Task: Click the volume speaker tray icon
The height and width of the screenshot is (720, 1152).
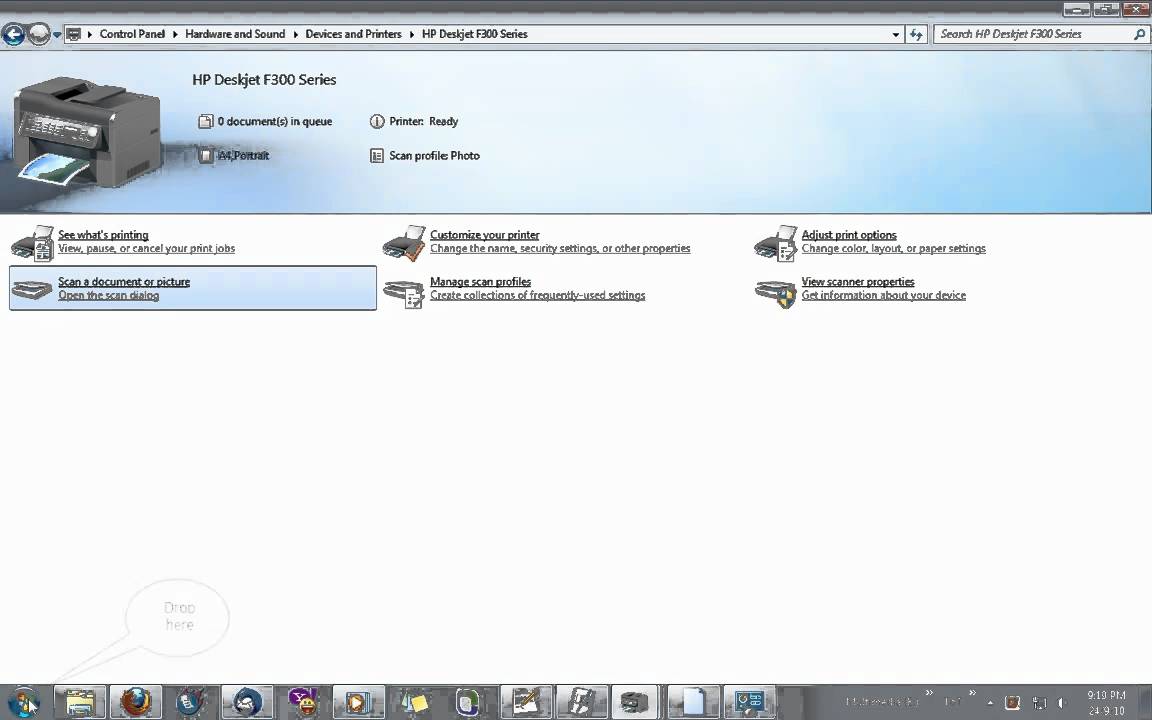Action: [x=1062, y=703]
